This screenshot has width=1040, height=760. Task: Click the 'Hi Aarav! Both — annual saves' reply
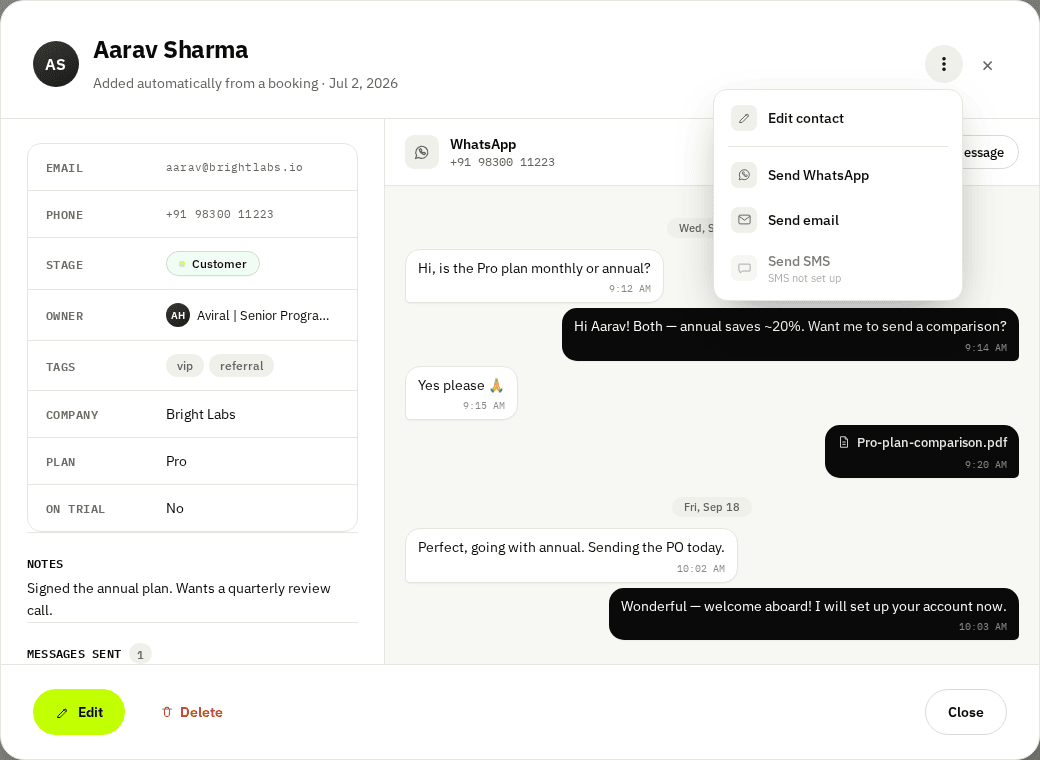pyautogui.click(x=790, y=334)
